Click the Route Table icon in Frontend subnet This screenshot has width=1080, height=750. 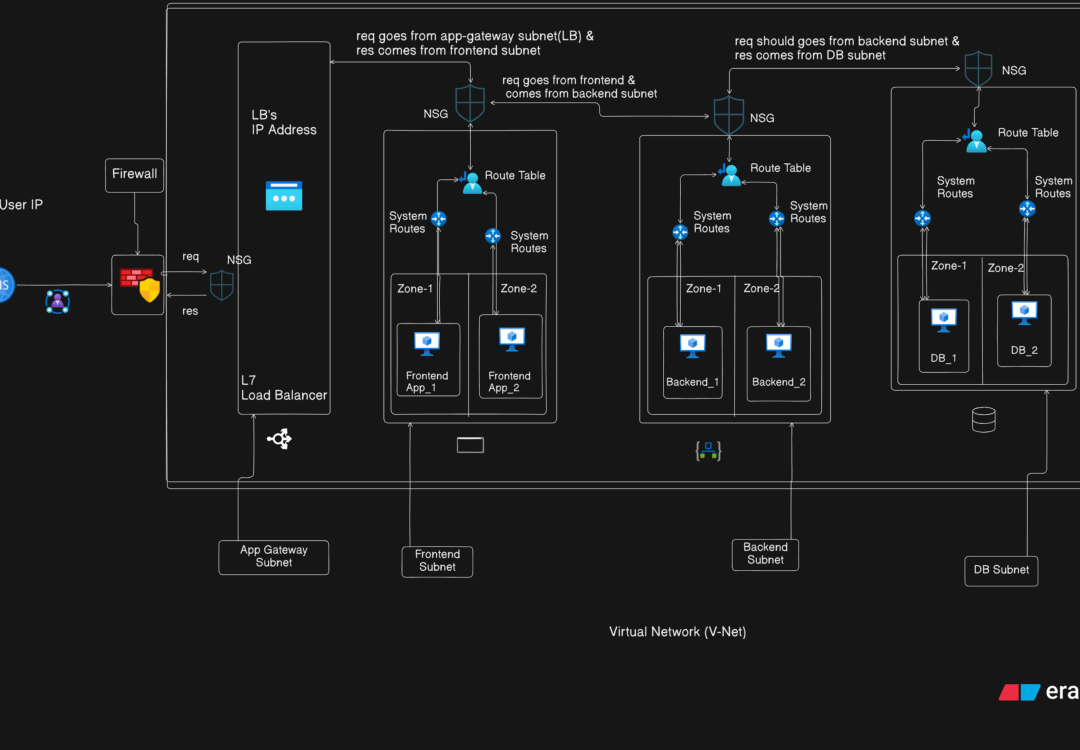point(471,183)
